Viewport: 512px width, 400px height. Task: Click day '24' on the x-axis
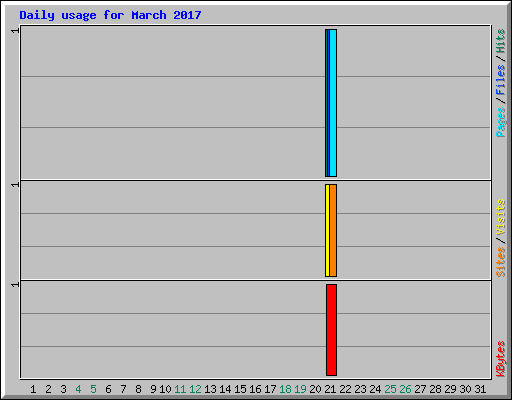click(375, 389)
